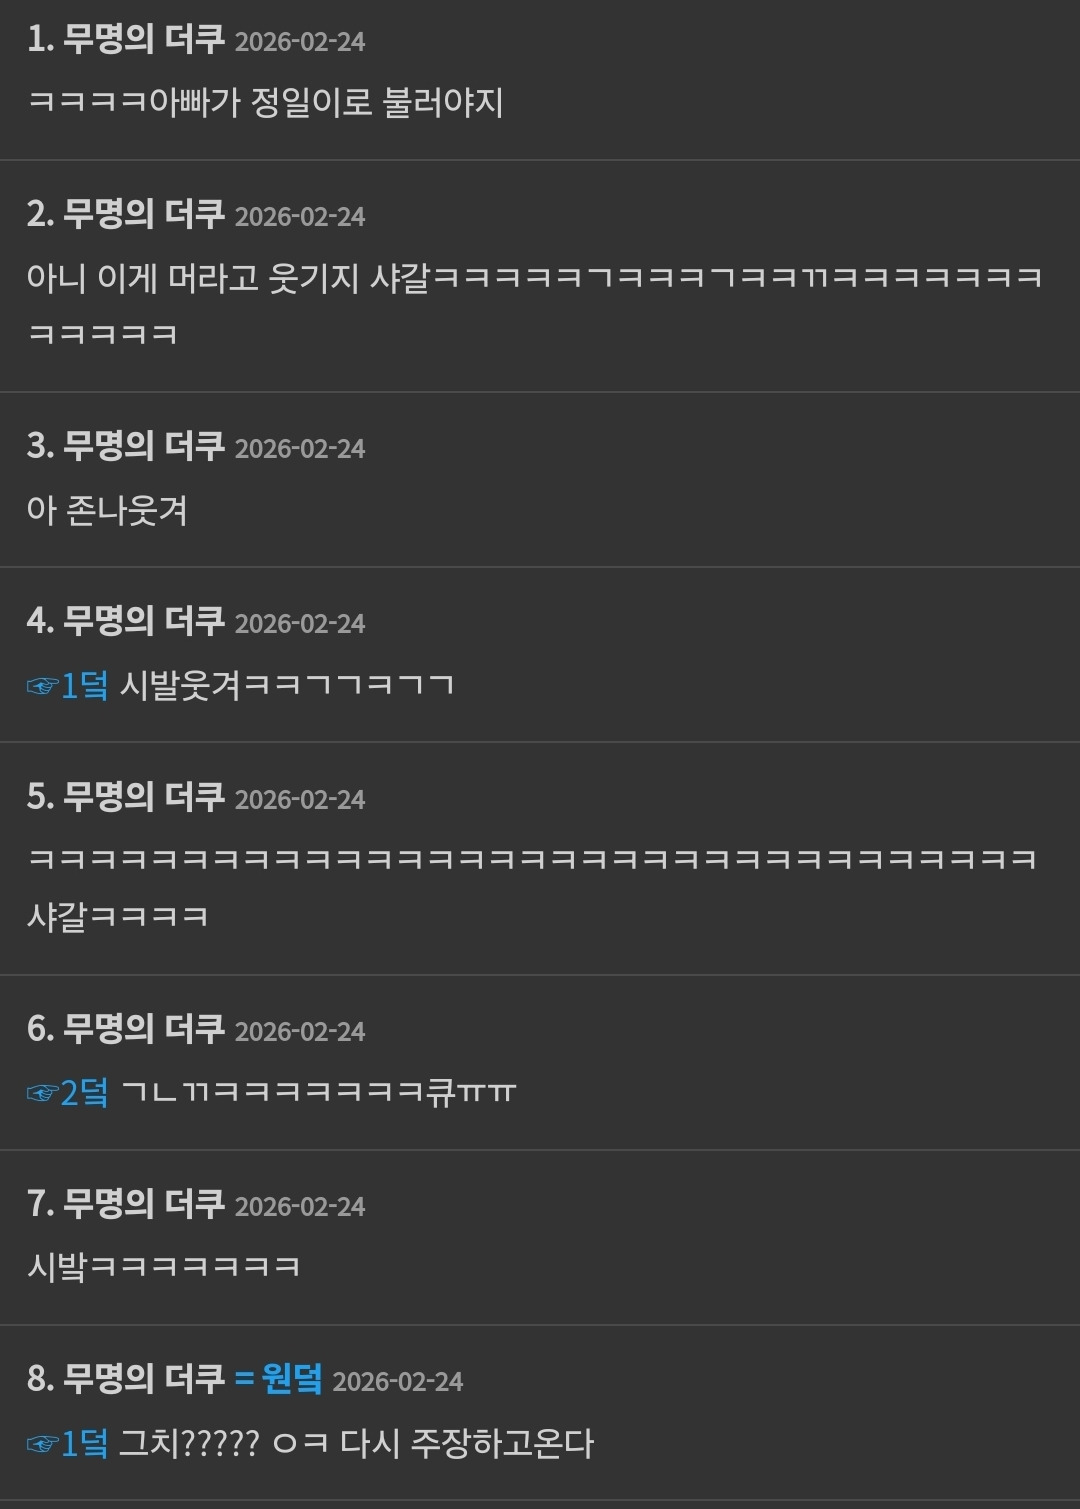This screenshot has width=1080, height=1509.
Task: Select the =원덬 badge on comment 8
Action: coord(279,1379)
